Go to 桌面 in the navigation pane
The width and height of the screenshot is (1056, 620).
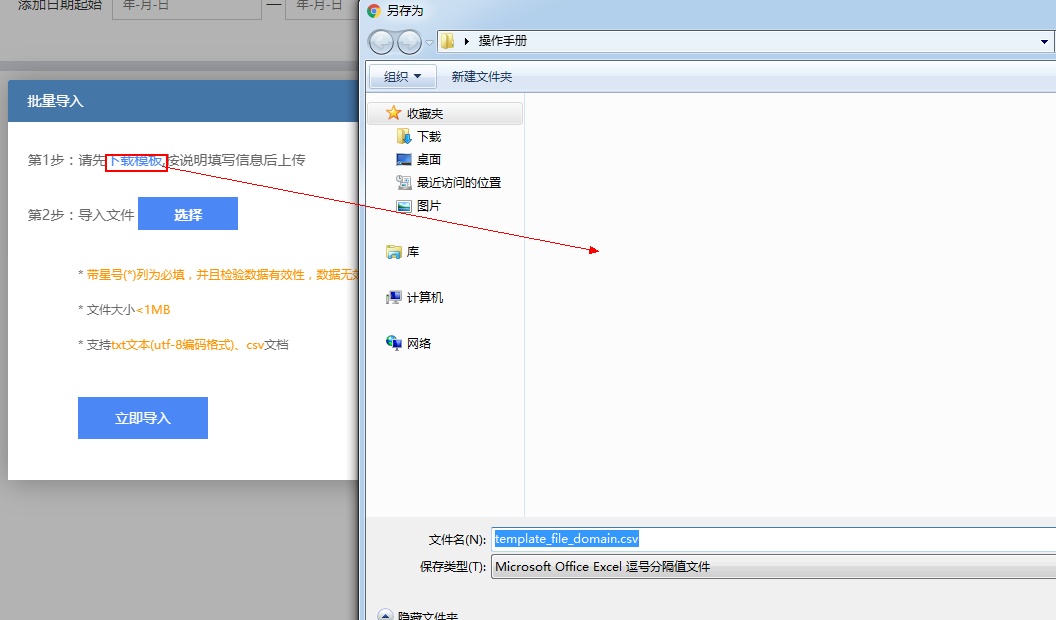[x=428, y=159]
